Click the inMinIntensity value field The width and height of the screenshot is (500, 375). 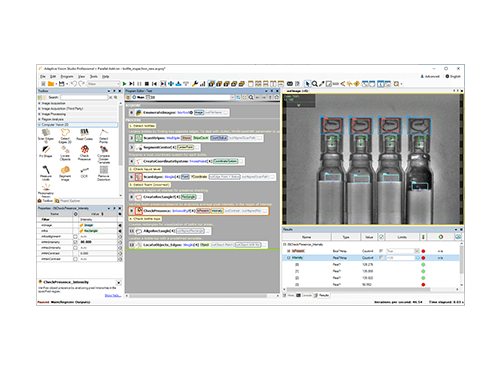98,242
